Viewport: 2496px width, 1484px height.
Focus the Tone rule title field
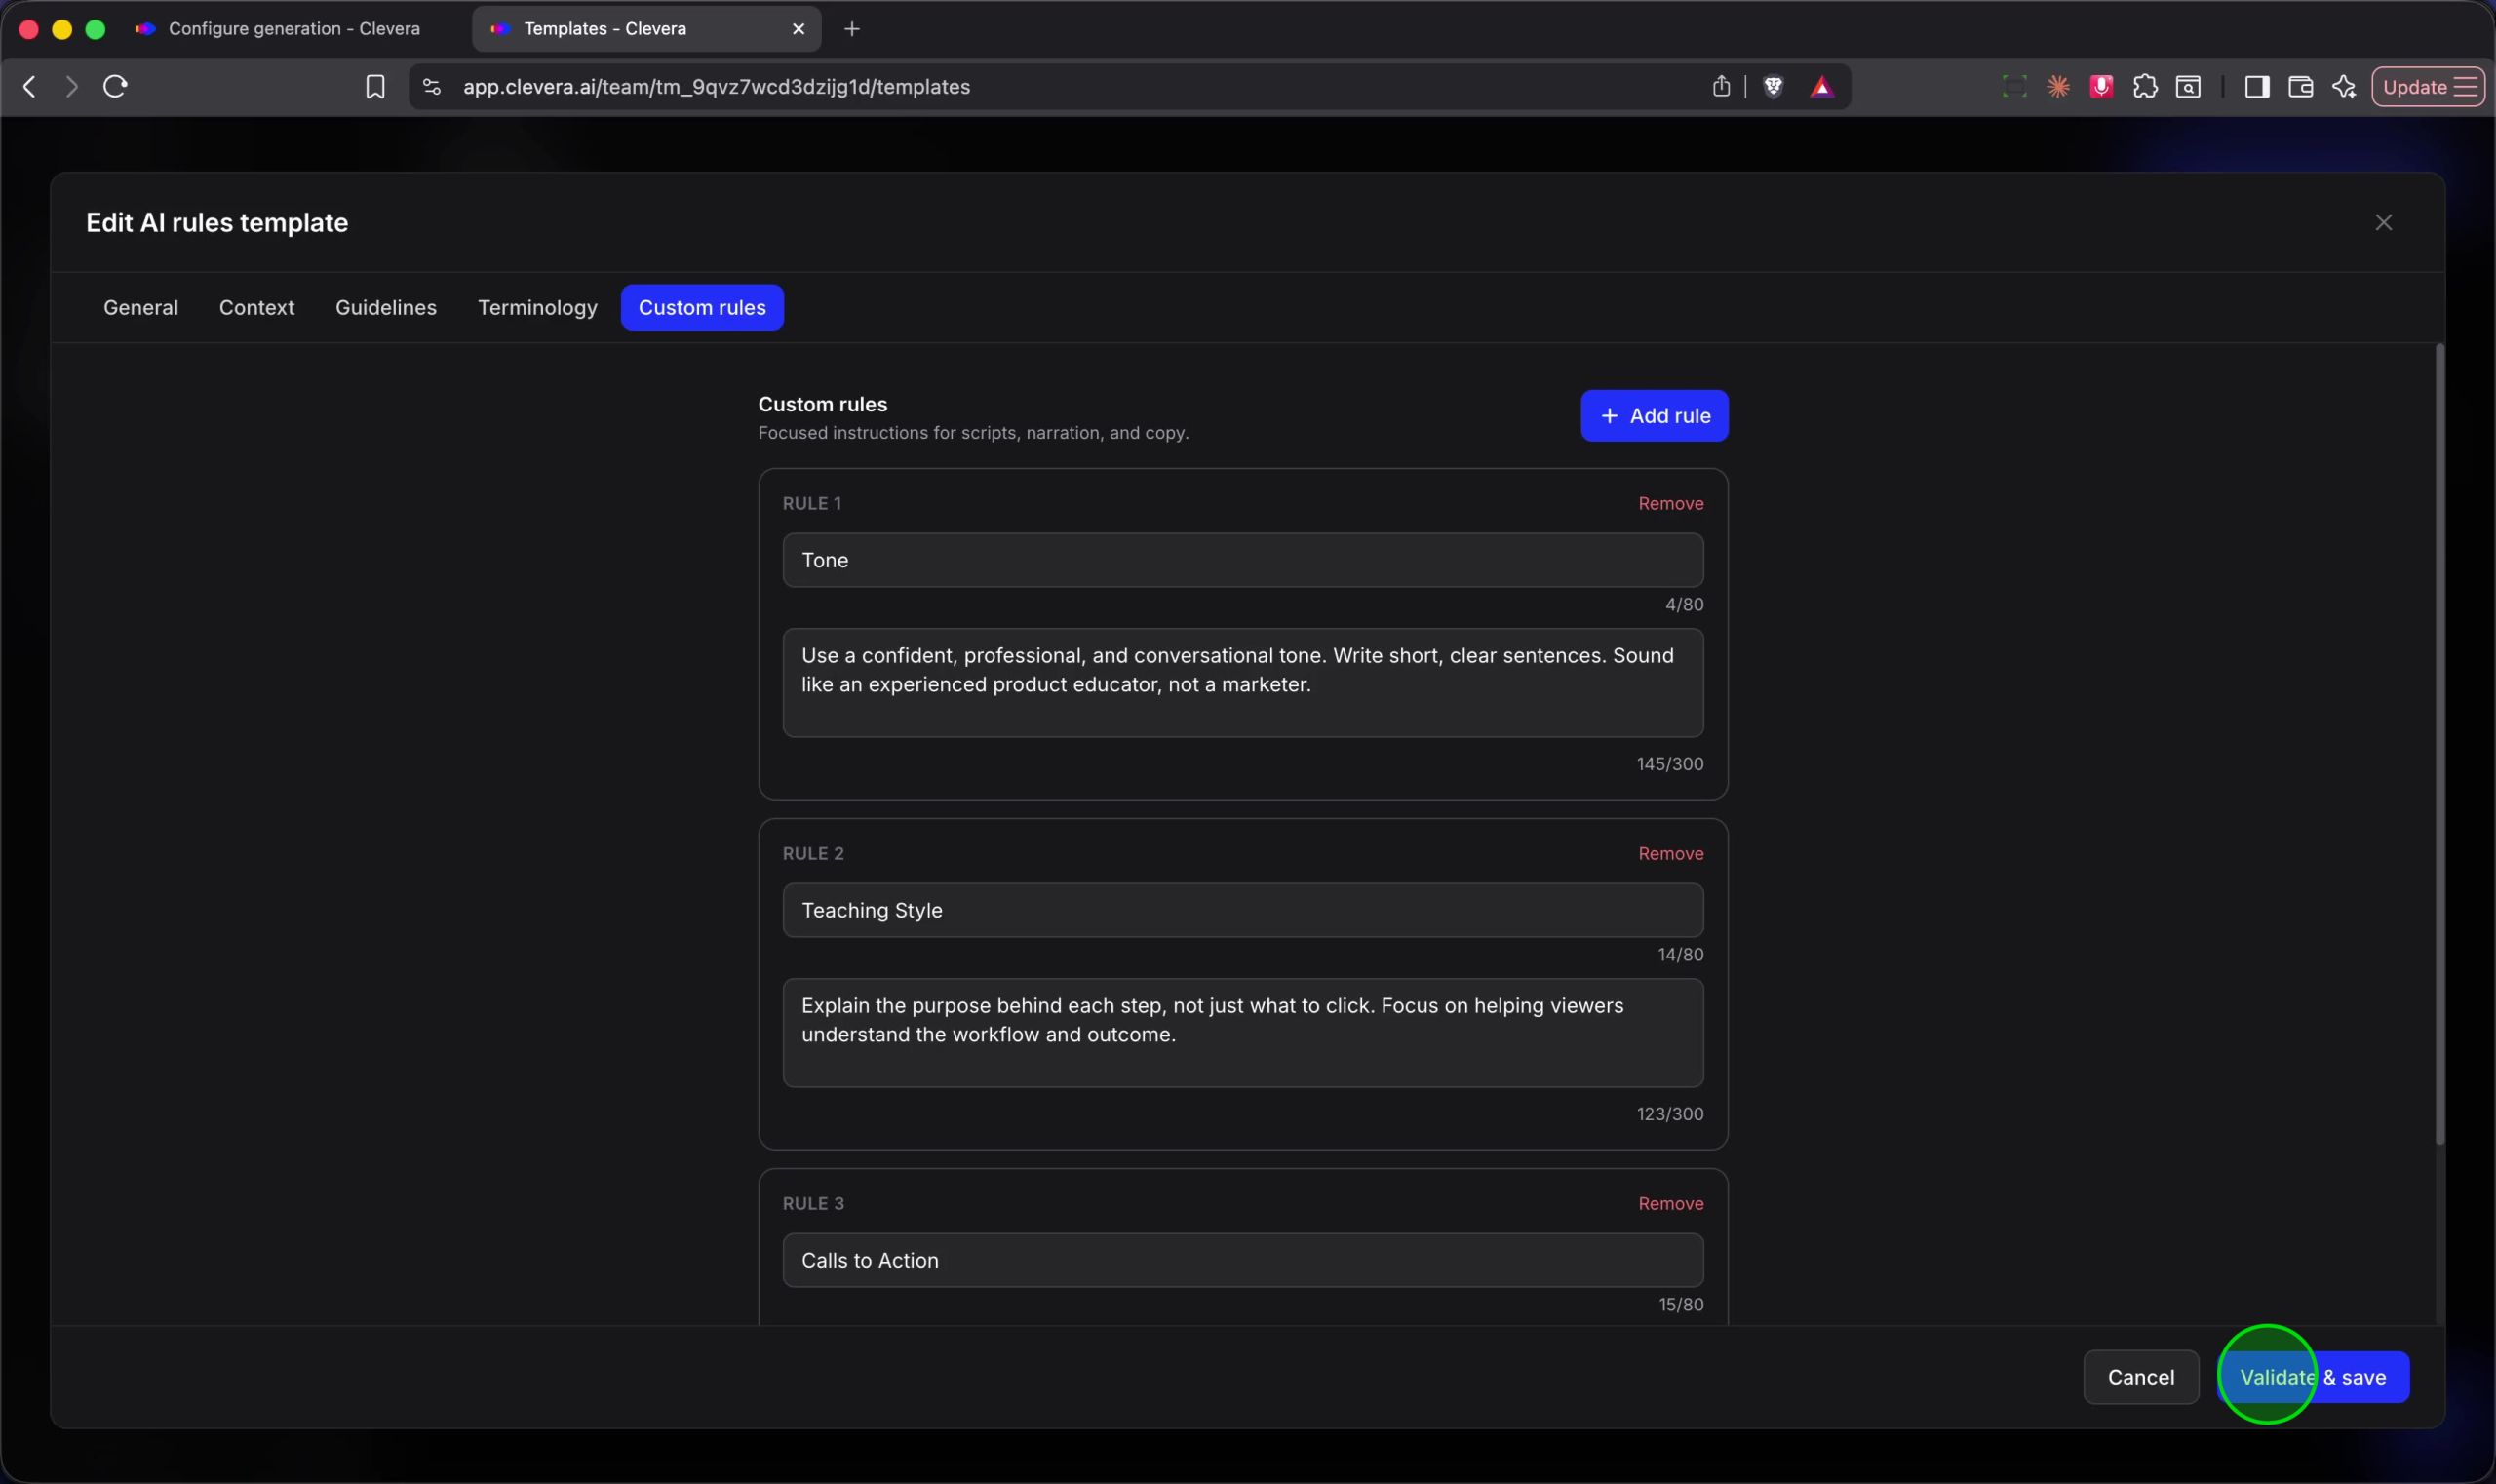click(x=1243, y=561)
